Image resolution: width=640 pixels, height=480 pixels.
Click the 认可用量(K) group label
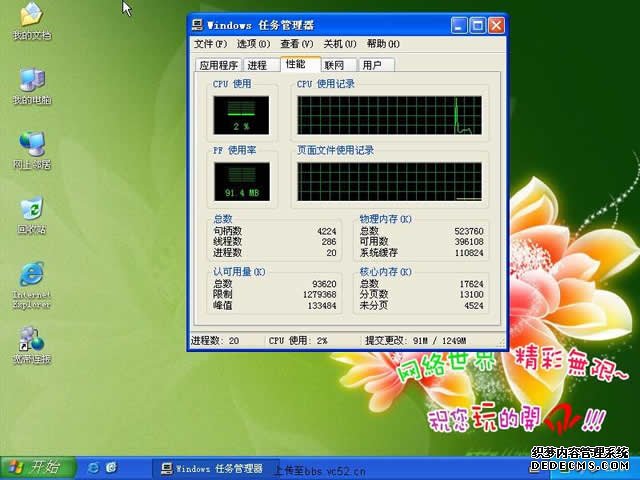239,272
